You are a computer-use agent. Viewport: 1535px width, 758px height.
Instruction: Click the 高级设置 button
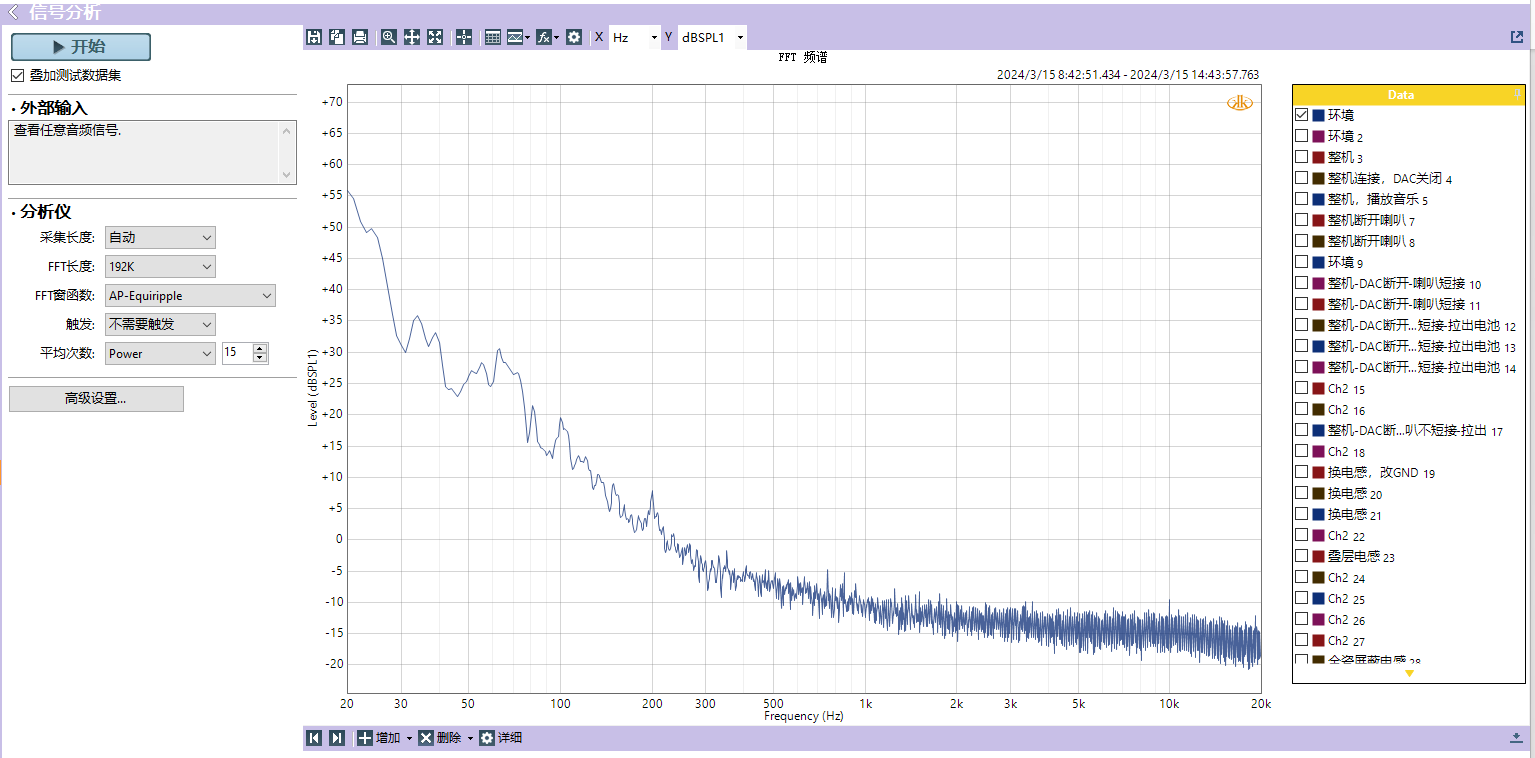point(96,399)
